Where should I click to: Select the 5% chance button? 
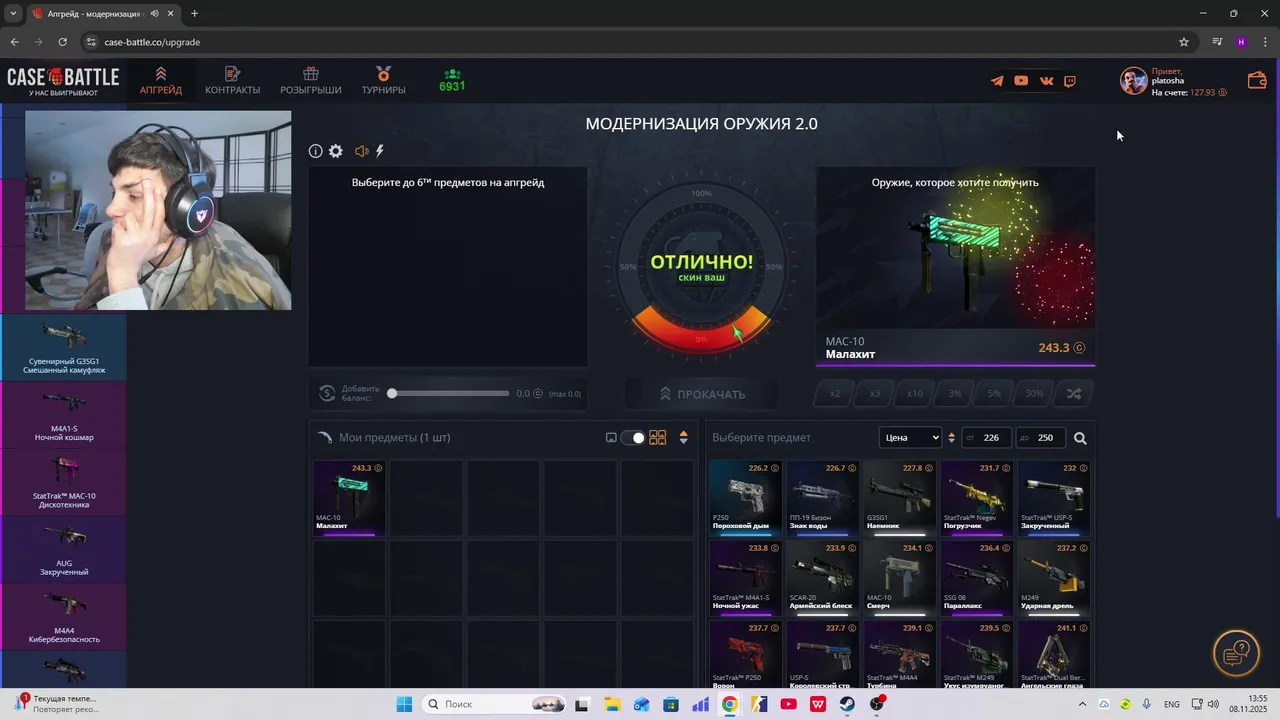coord(994,394)
